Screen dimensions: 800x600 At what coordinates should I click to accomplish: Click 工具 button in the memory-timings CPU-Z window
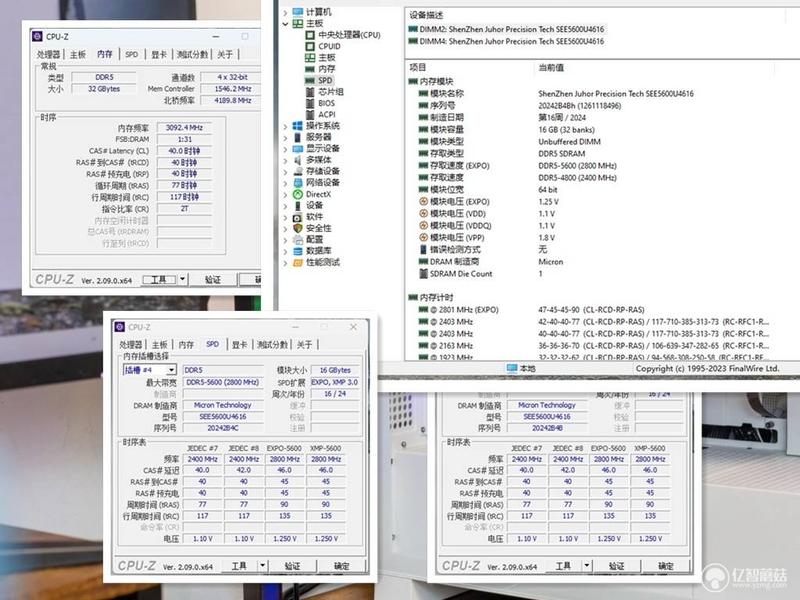pyautogui.click(x=159, y=280)
